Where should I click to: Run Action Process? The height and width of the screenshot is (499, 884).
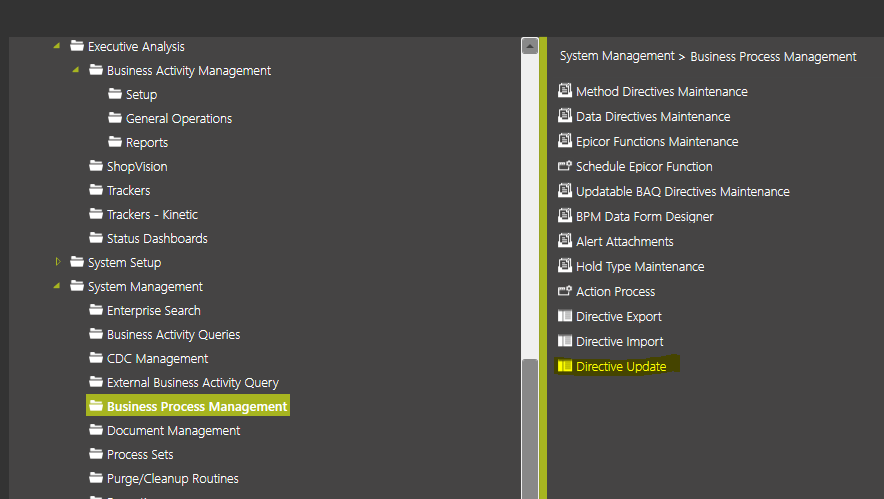pyautogui.click(x=615, y=292)
